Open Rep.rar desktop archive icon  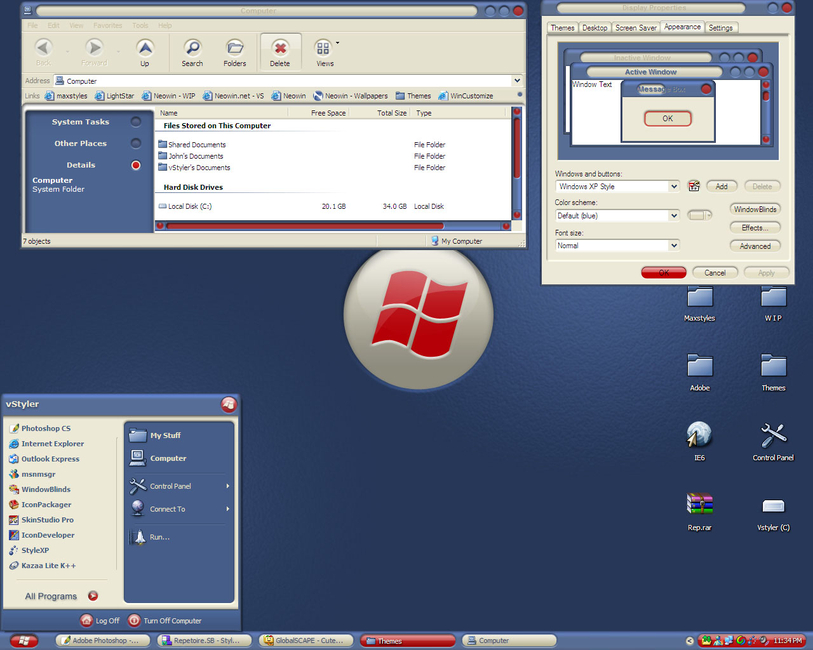tap(699, 511)
